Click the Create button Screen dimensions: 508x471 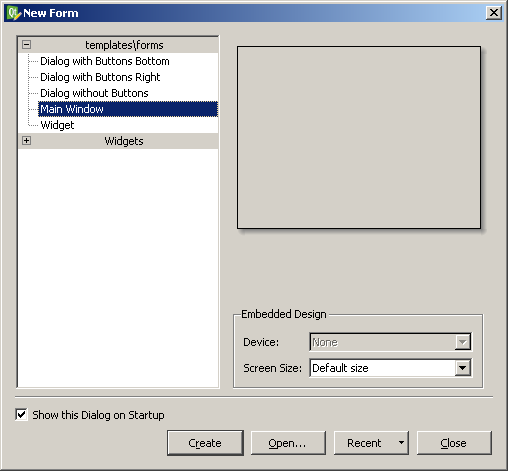(205, 443)
